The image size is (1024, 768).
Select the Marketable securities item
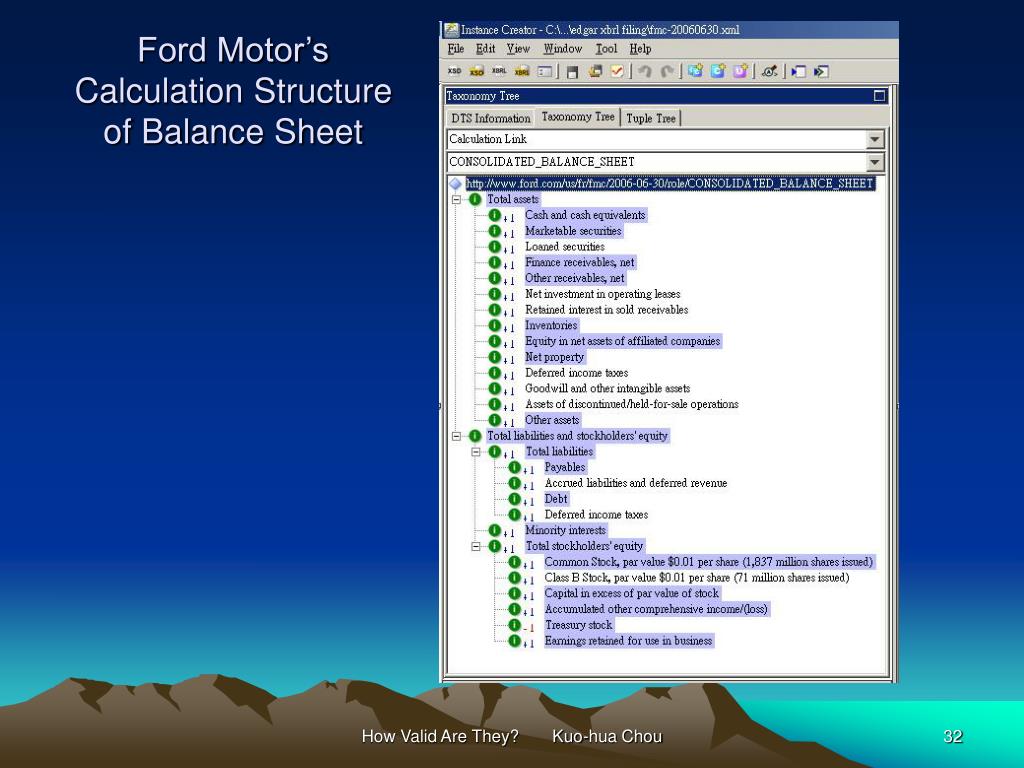click(x=573, y=231)
